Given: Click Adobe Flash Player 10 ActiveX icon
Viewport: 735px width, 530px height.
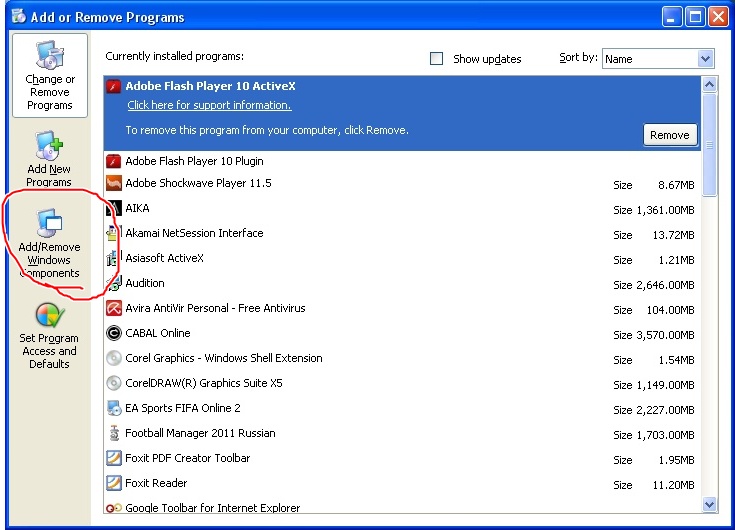Looking at the screenshot, I should coord(113,86).
